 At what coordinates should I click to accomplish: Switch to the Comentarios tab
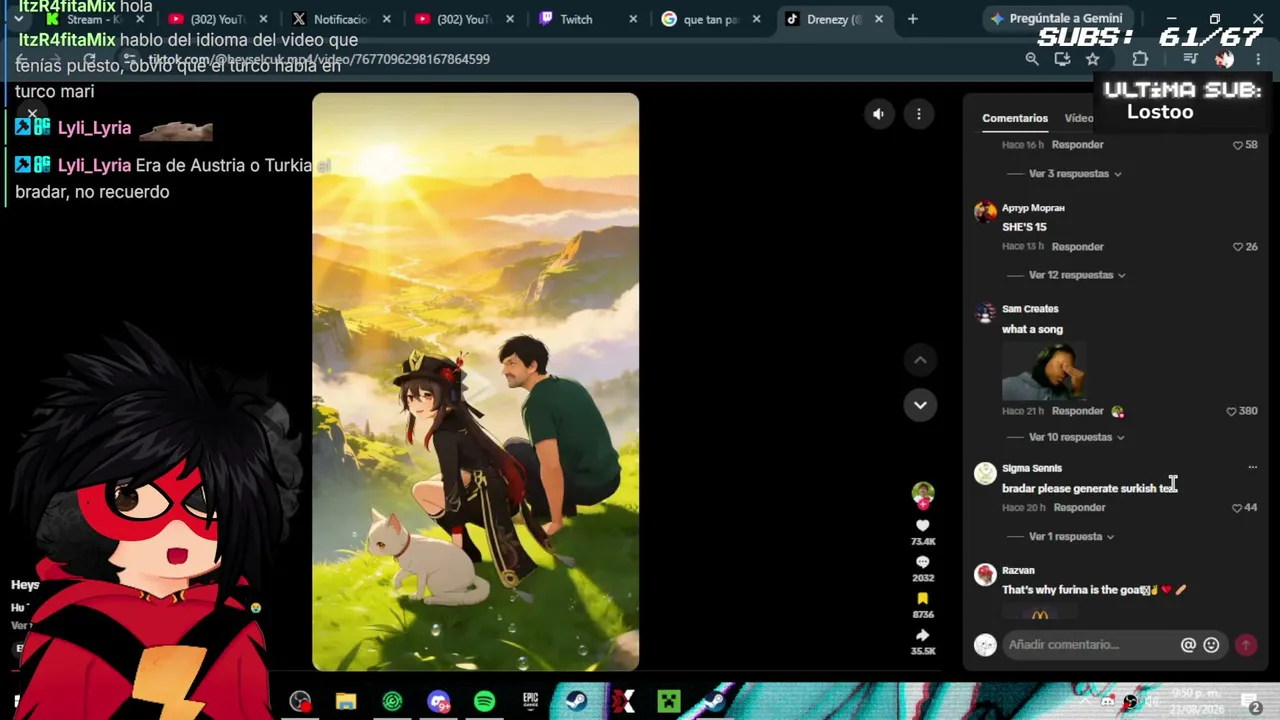point(1015,118)
